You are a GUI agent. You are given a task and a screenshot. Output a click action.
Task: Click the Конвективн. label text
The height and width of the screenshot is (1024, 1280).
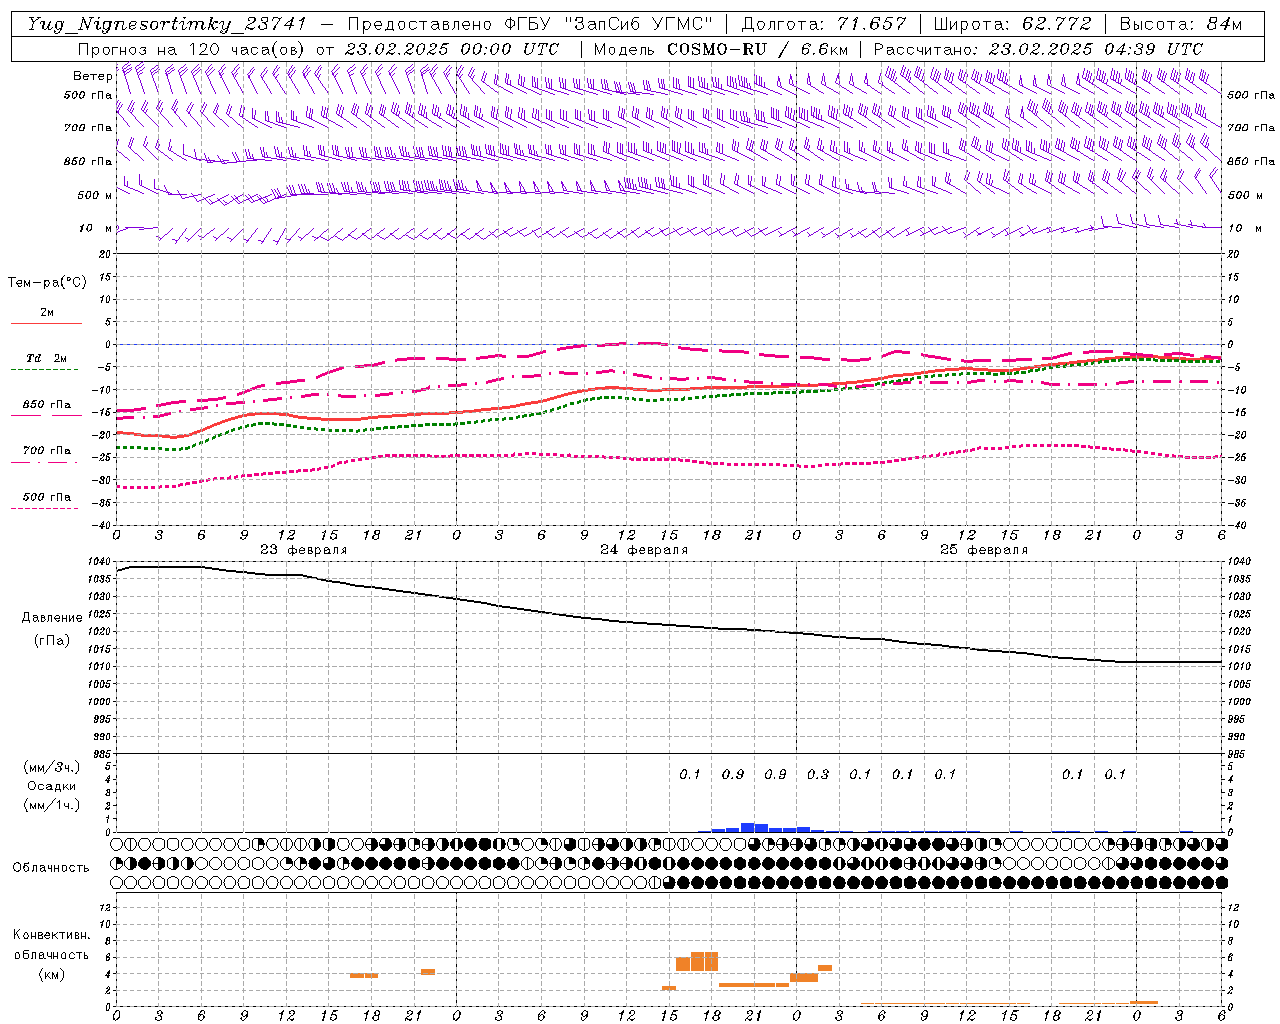click(51, 935)
